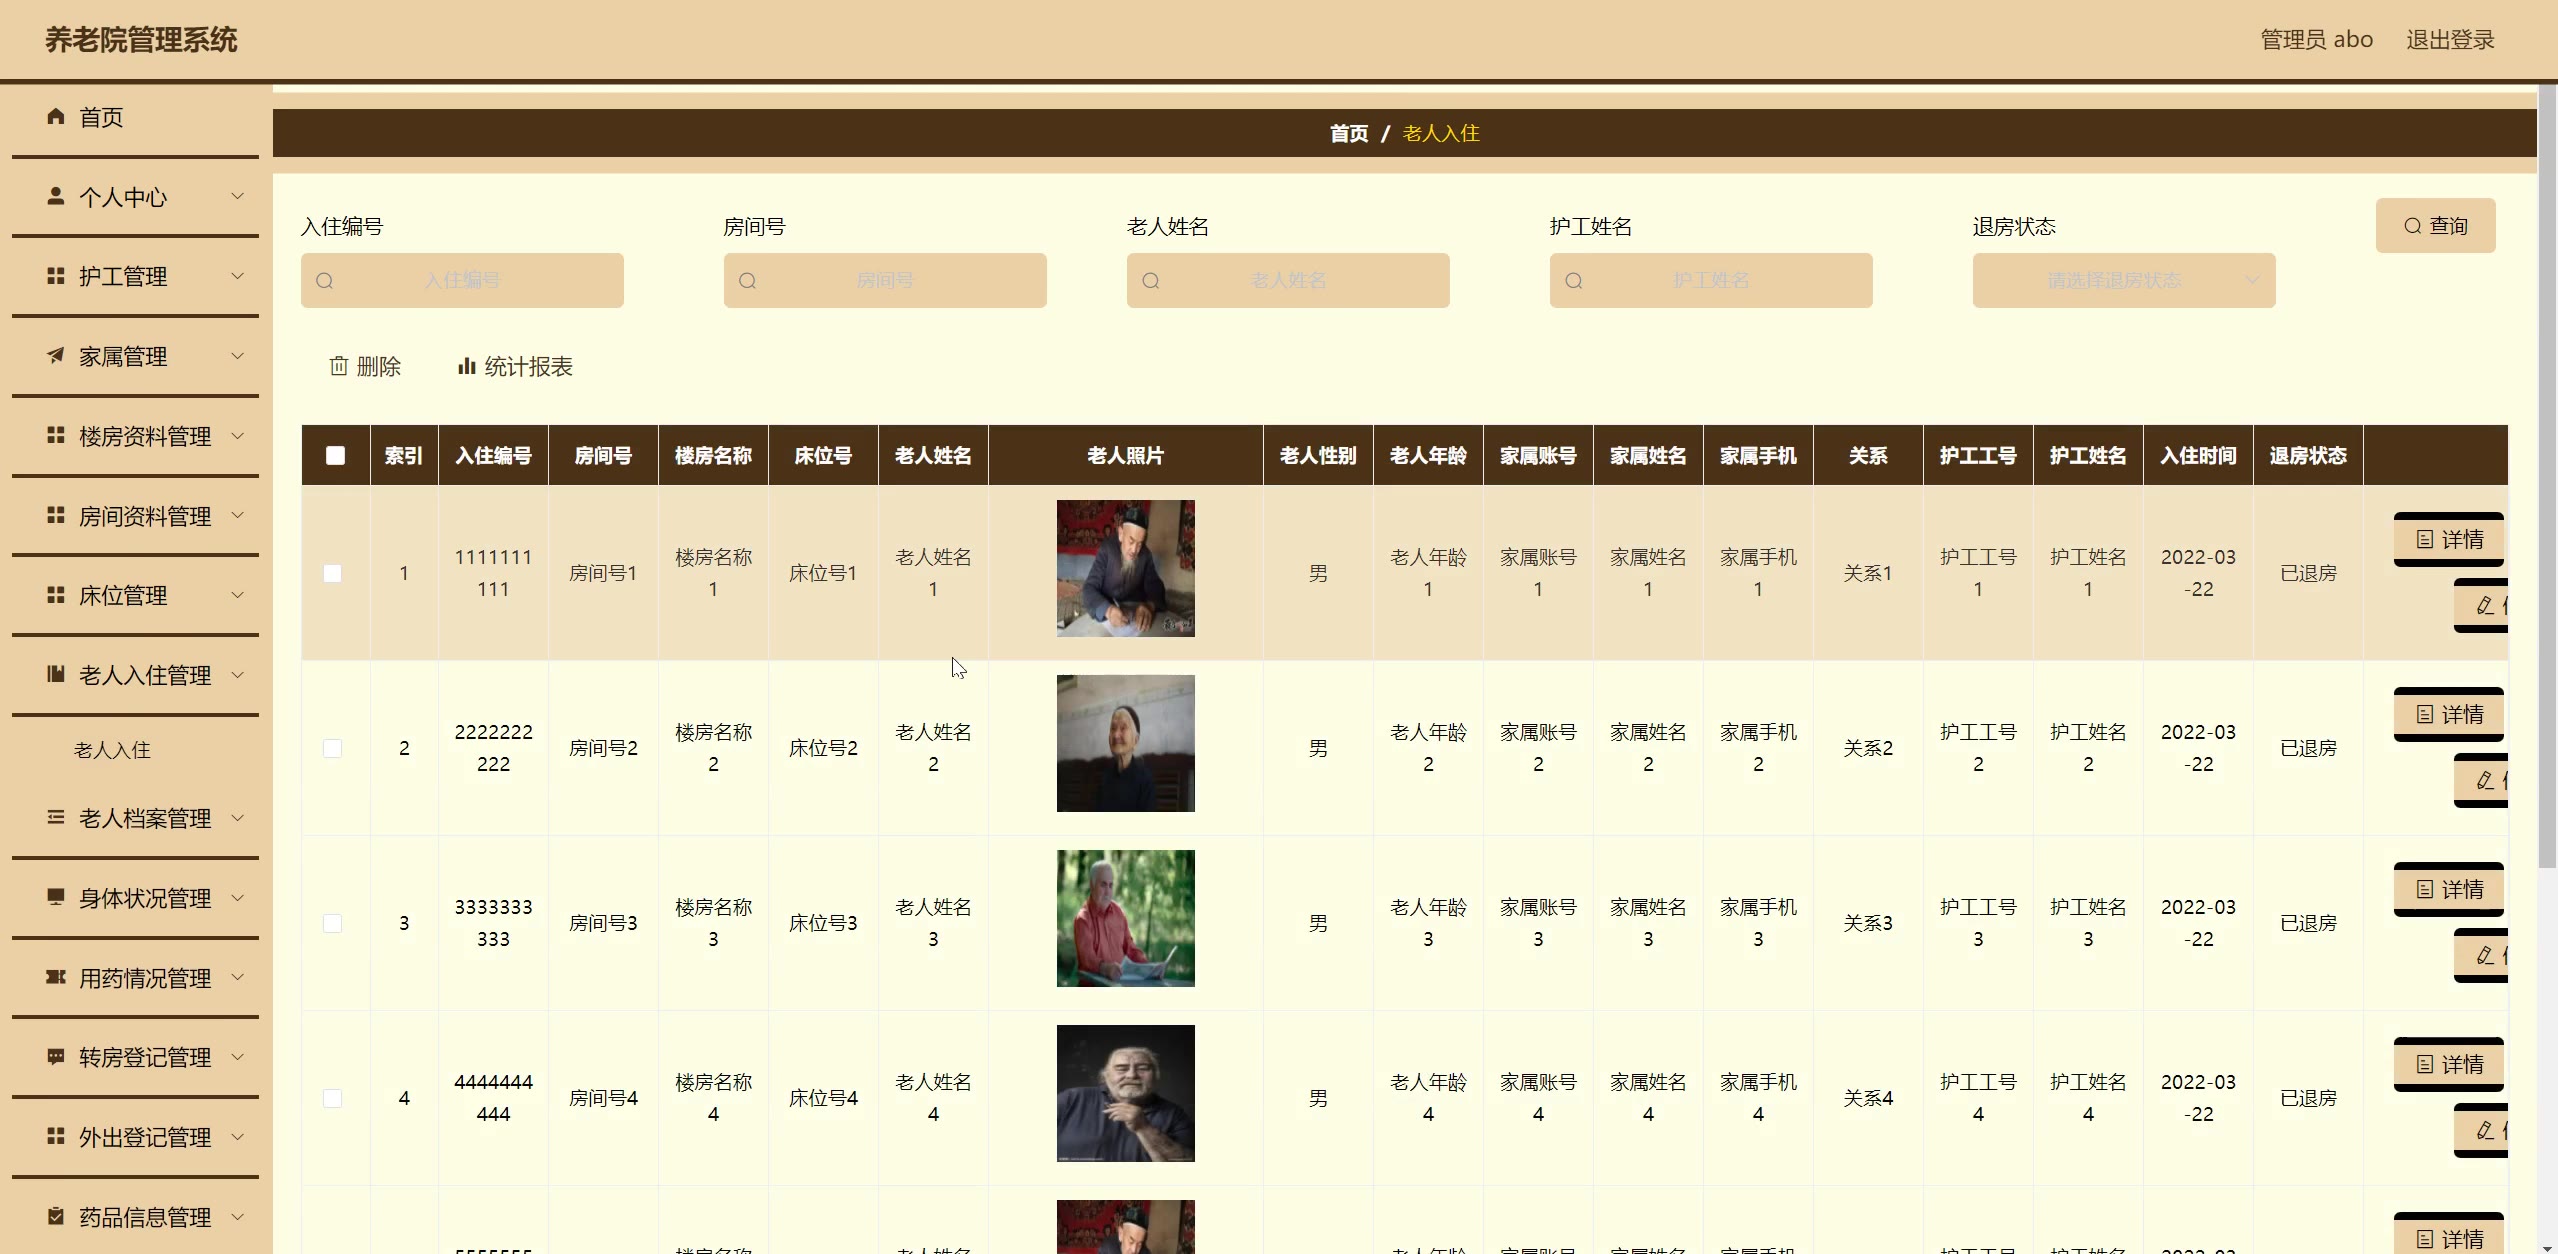
Task: Check the checkbox for row 2
Action: [333, 748]
